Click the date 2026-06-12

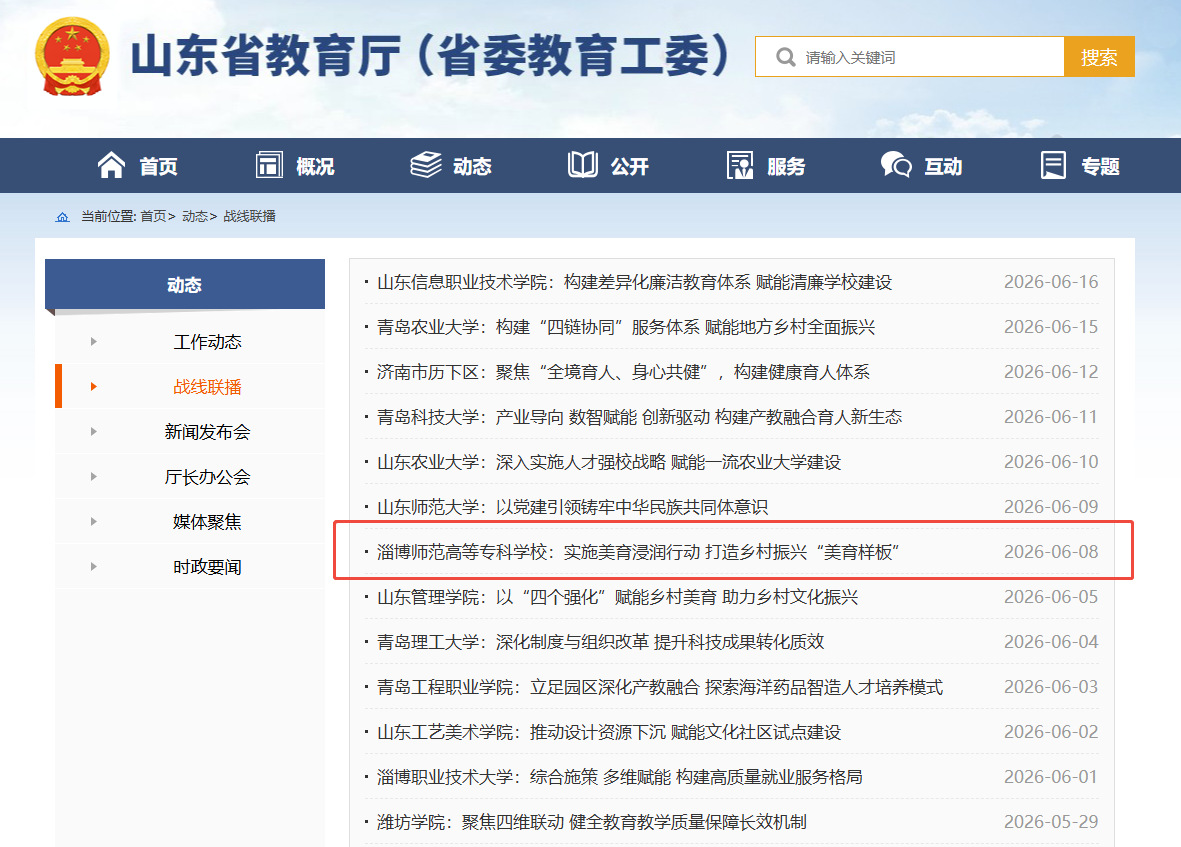pos(1051,372)
